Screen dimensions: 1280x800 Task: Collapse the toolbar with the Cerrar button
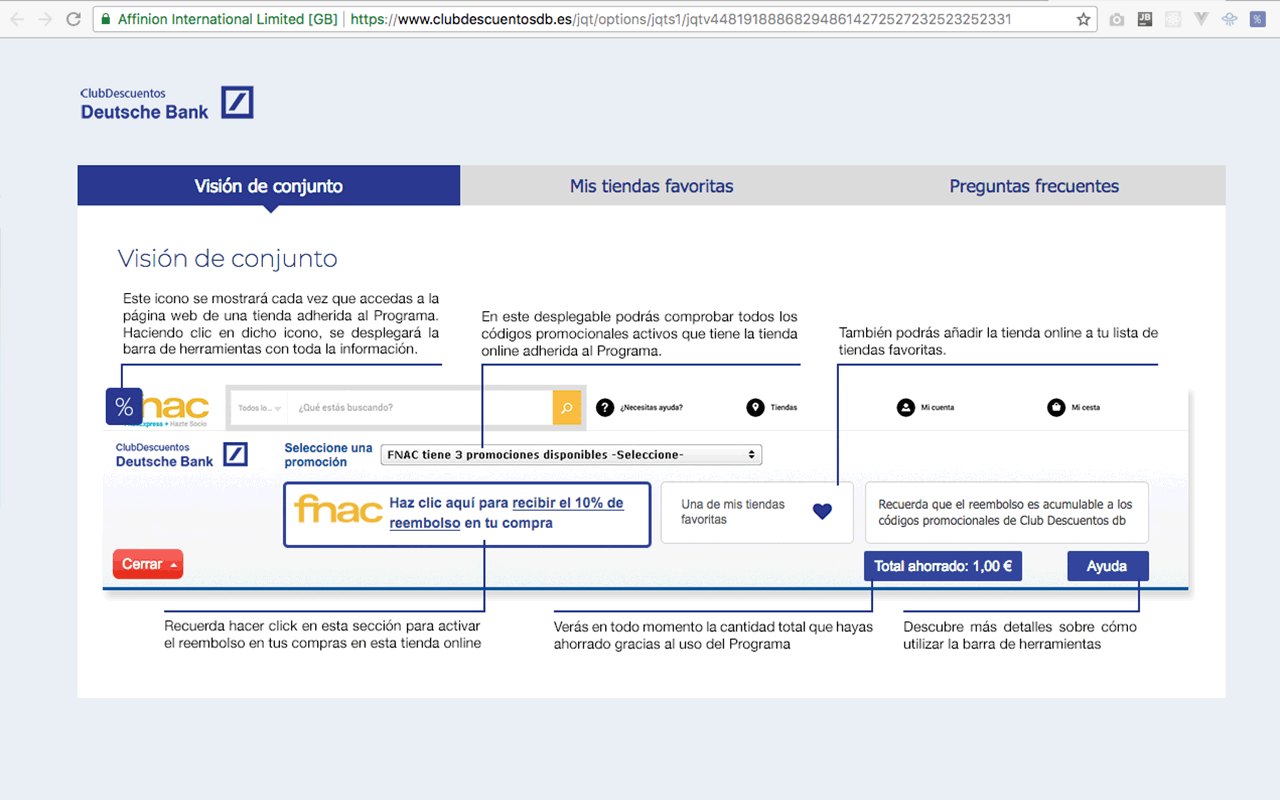pyautogui.click(x=148, y=565)
